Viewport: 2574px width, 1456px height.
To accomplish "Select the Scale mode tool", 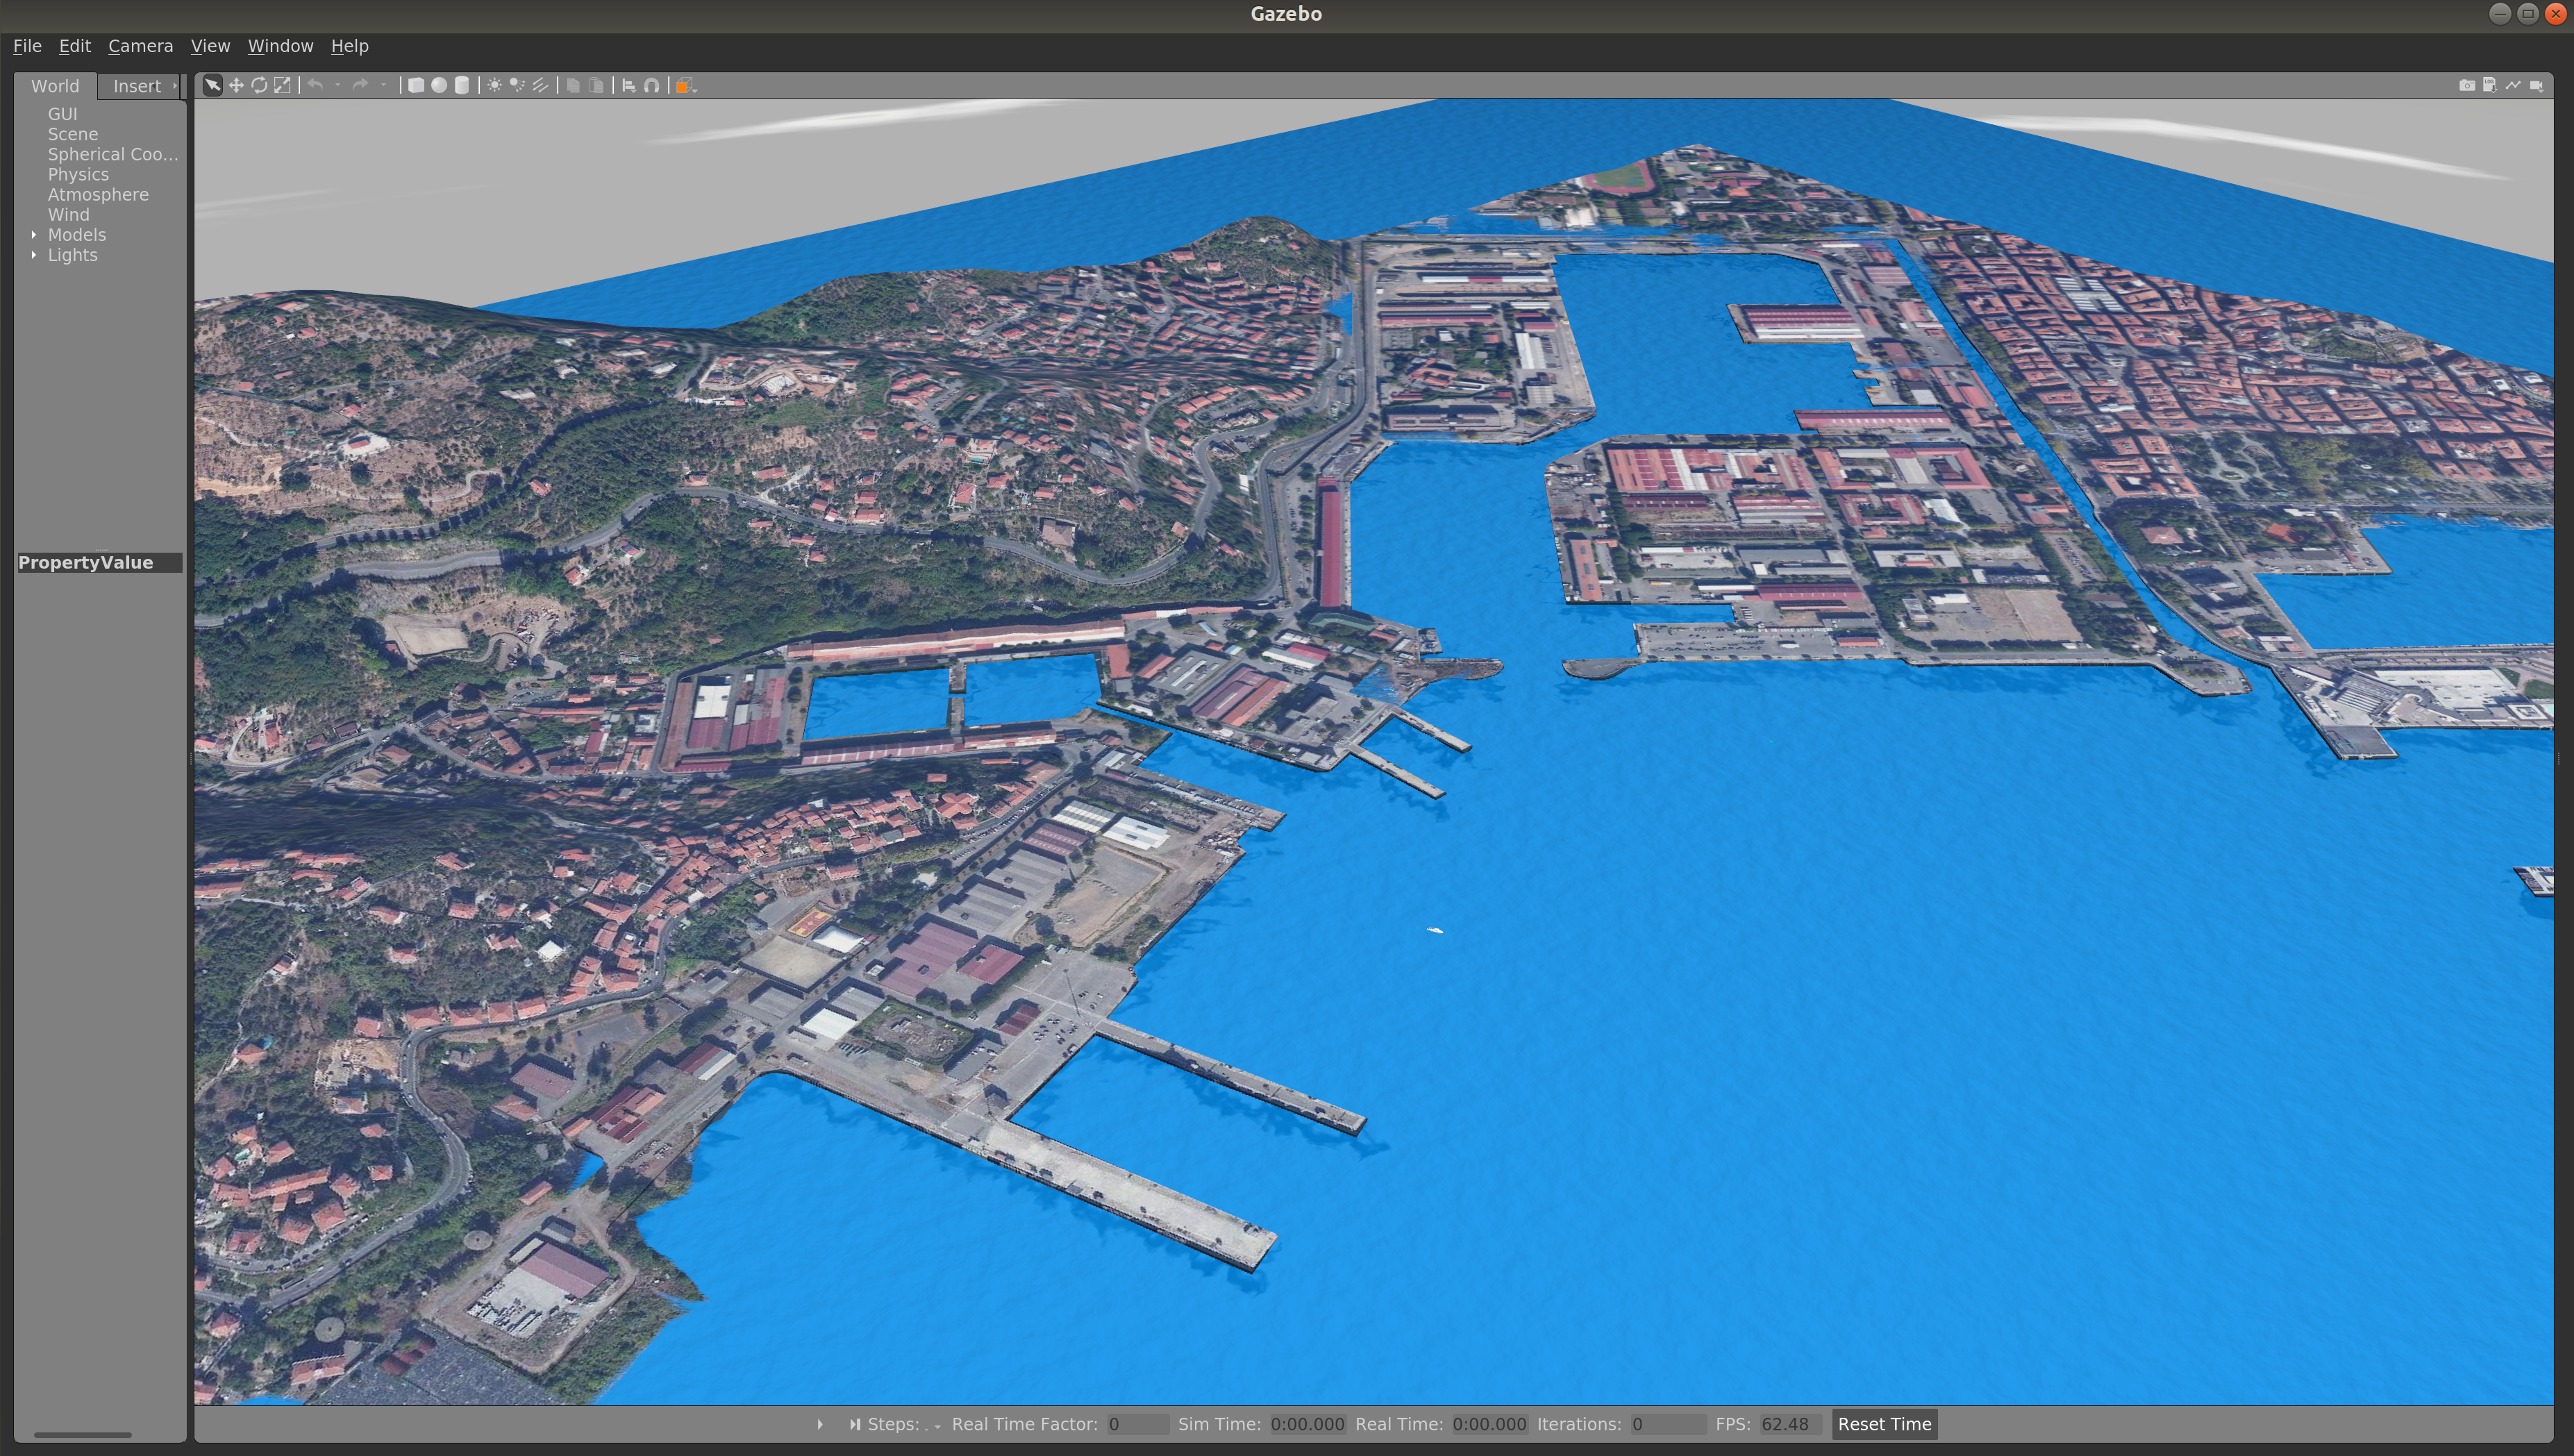I will [x=283, y=85].
